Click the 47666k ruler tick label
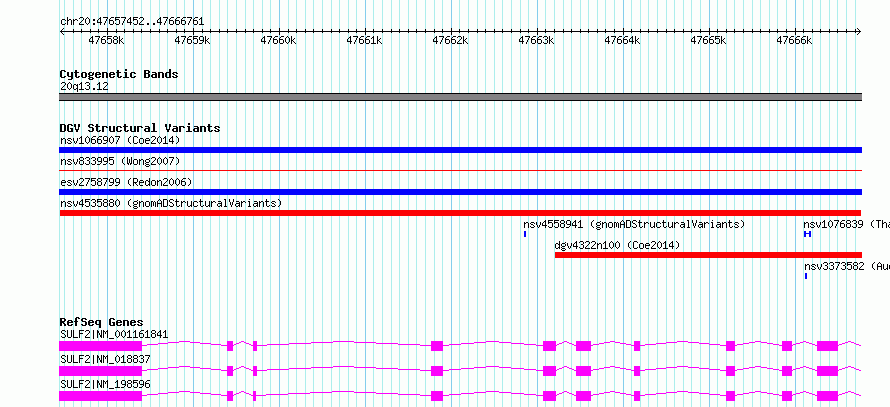 (795, 41)
